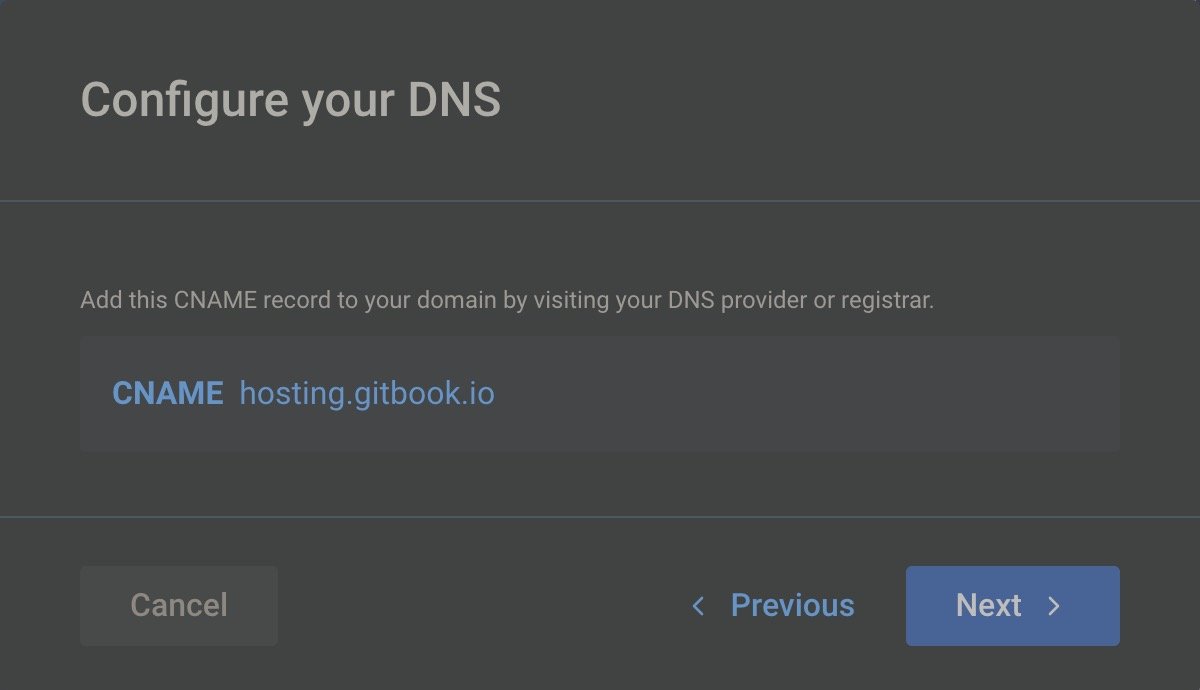
Task: Click the right chevron inside Next button
Action: point(1053,606)
